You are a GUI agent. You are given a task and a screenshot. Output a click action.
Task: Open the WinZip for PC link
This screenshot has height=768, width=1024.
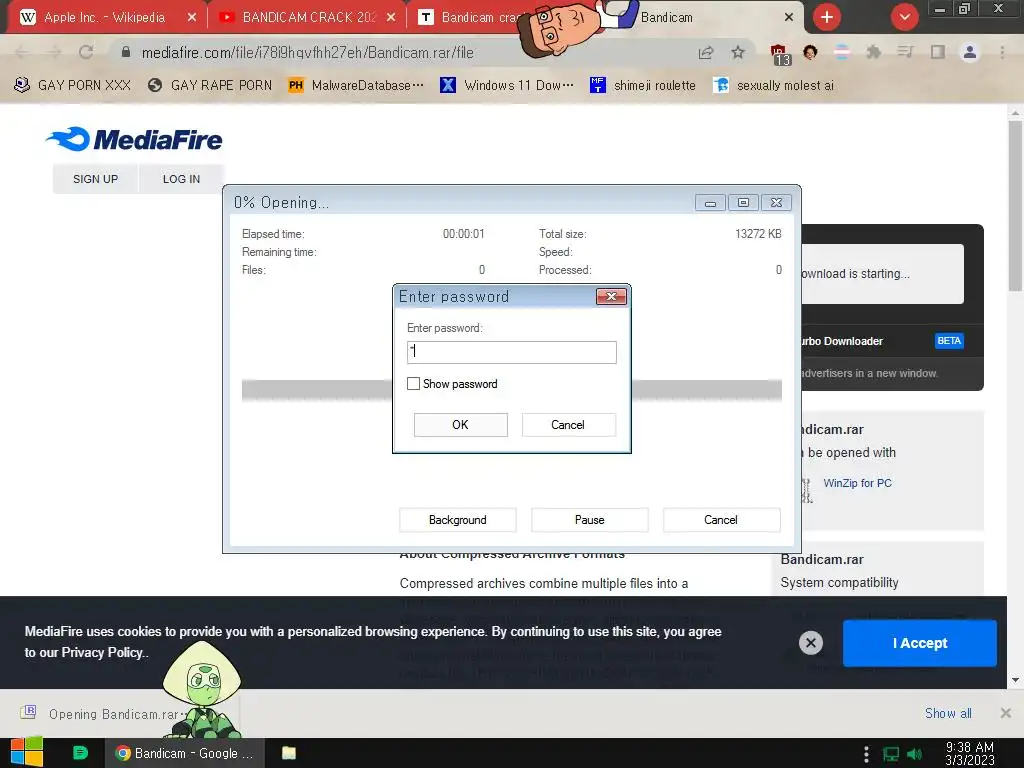[x=857, y=483]
